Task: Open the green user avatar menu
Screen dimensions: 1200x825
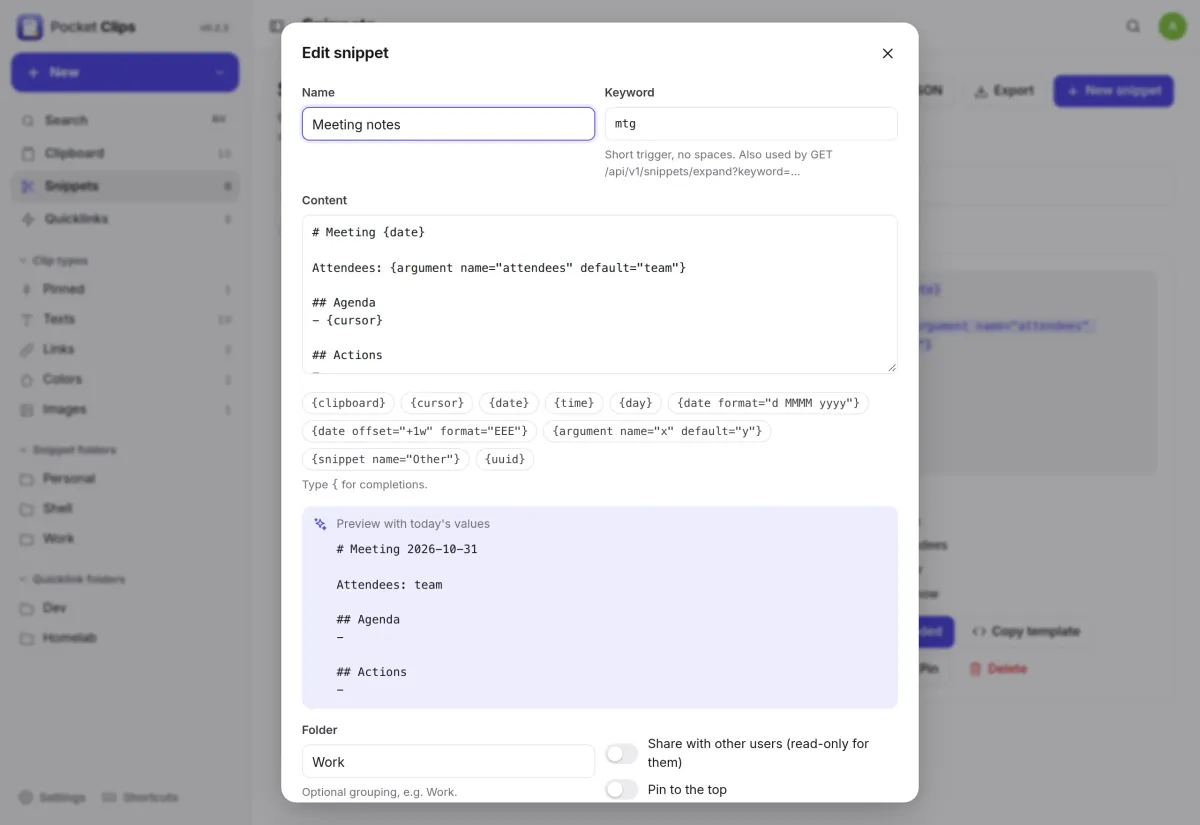Action: click(1172, 26)
